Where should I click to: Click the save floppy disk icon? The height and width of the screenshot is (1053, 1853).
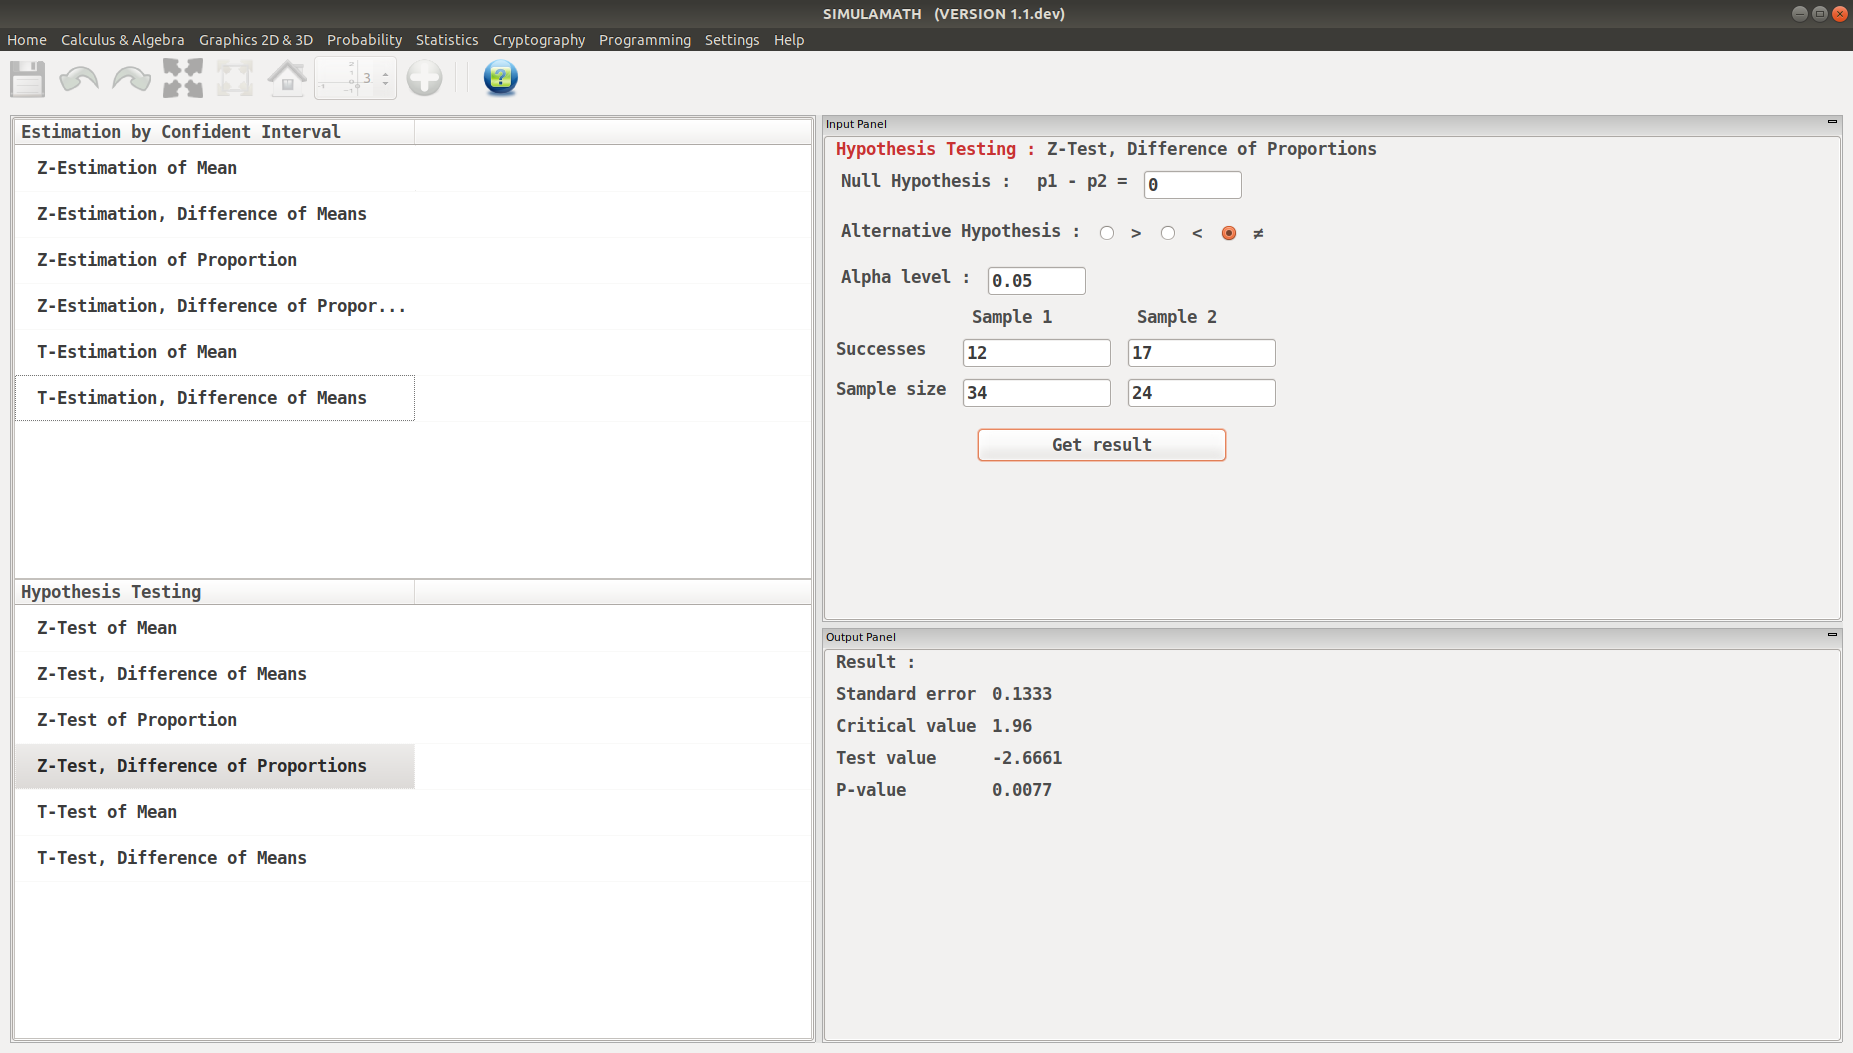click(x=27, y=78)
